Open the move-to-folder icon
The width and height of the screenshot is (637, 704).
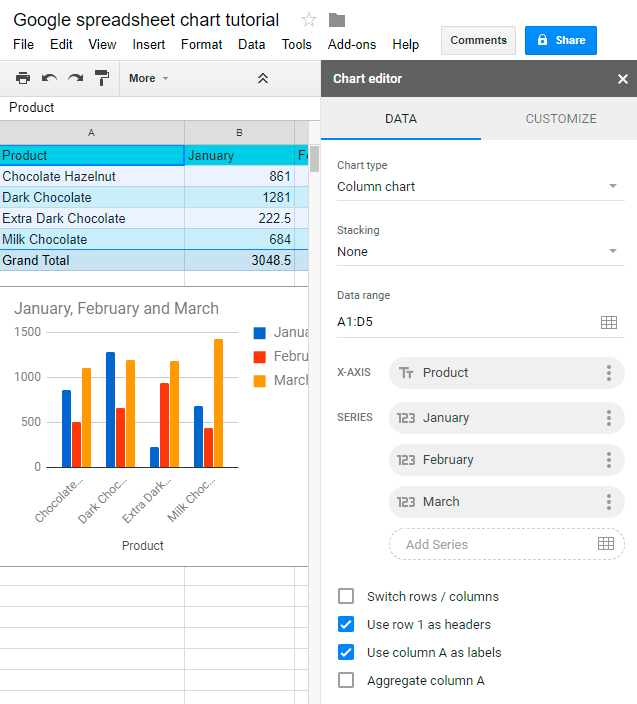[x=337, y=20]
